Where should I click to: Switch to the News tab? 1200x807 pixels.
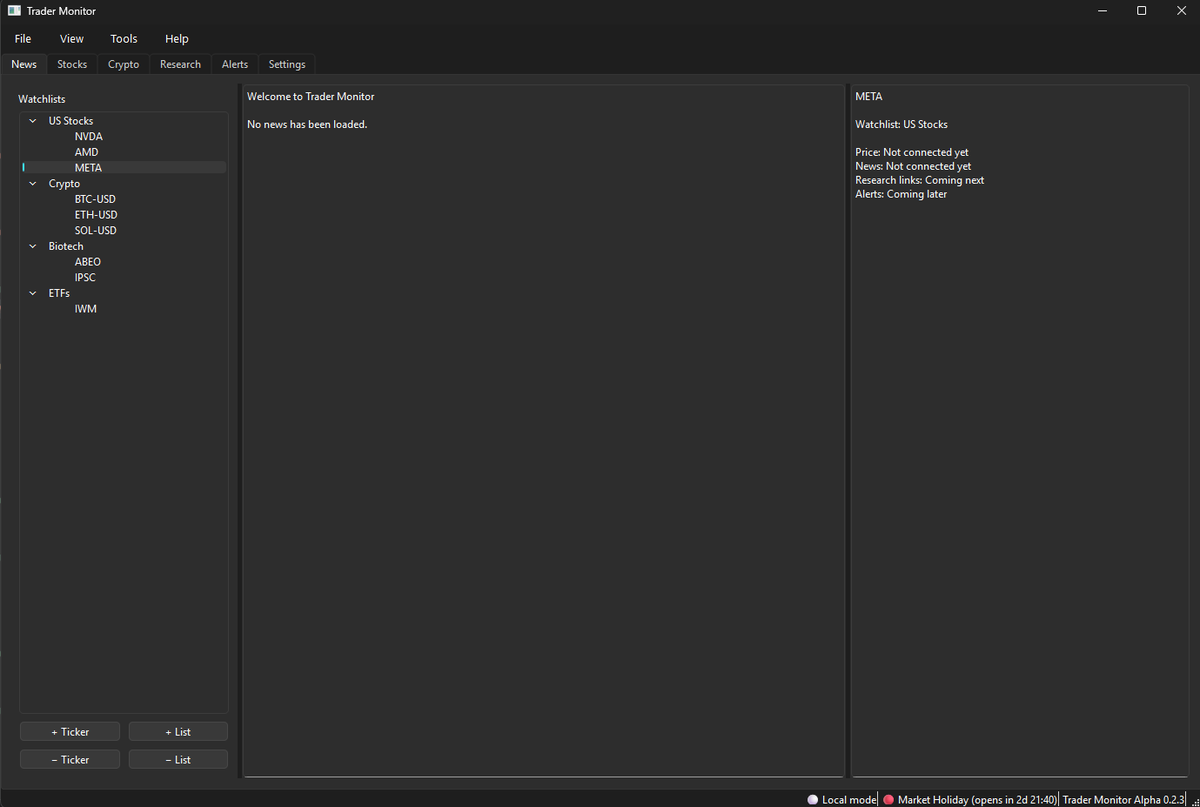coord(24,64)
